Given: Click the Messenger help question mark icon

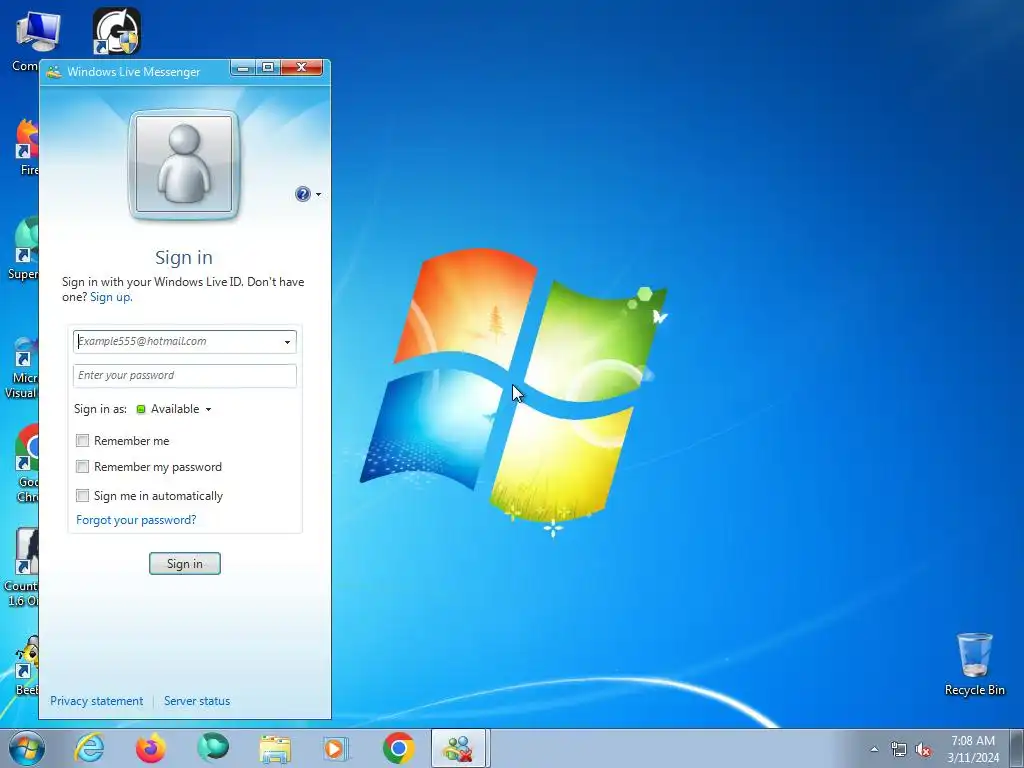Looking at the screenshot, I should tap(302, 194).
